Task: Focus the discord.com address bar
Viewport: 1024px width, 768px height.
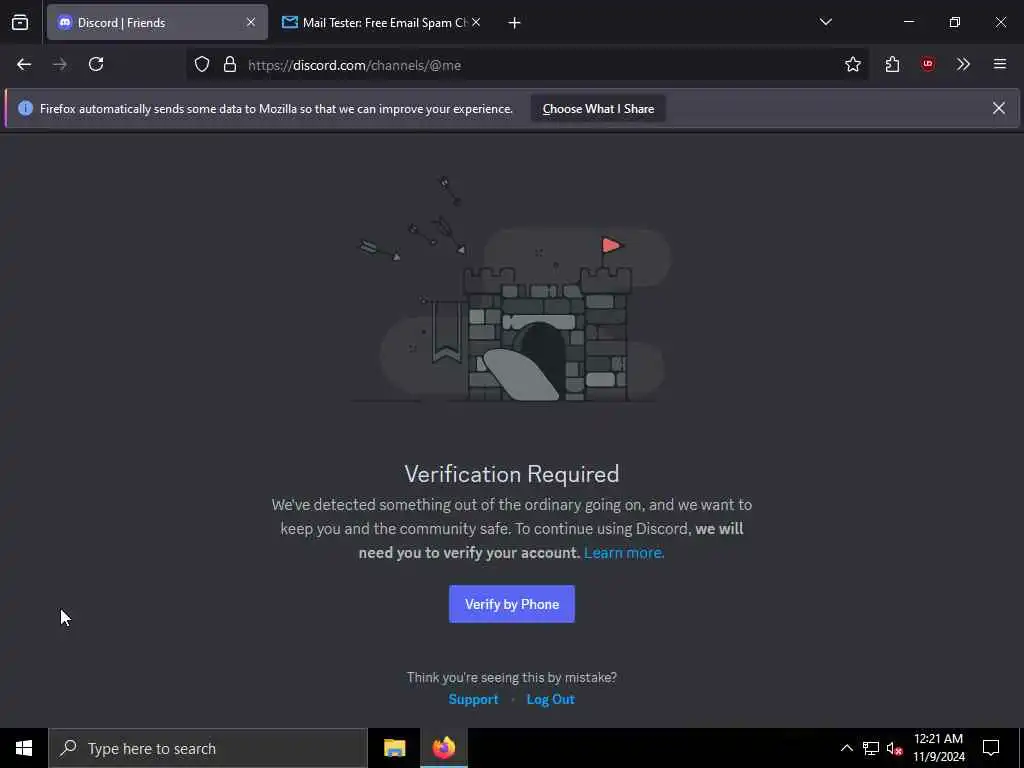Action: point(527,65)
